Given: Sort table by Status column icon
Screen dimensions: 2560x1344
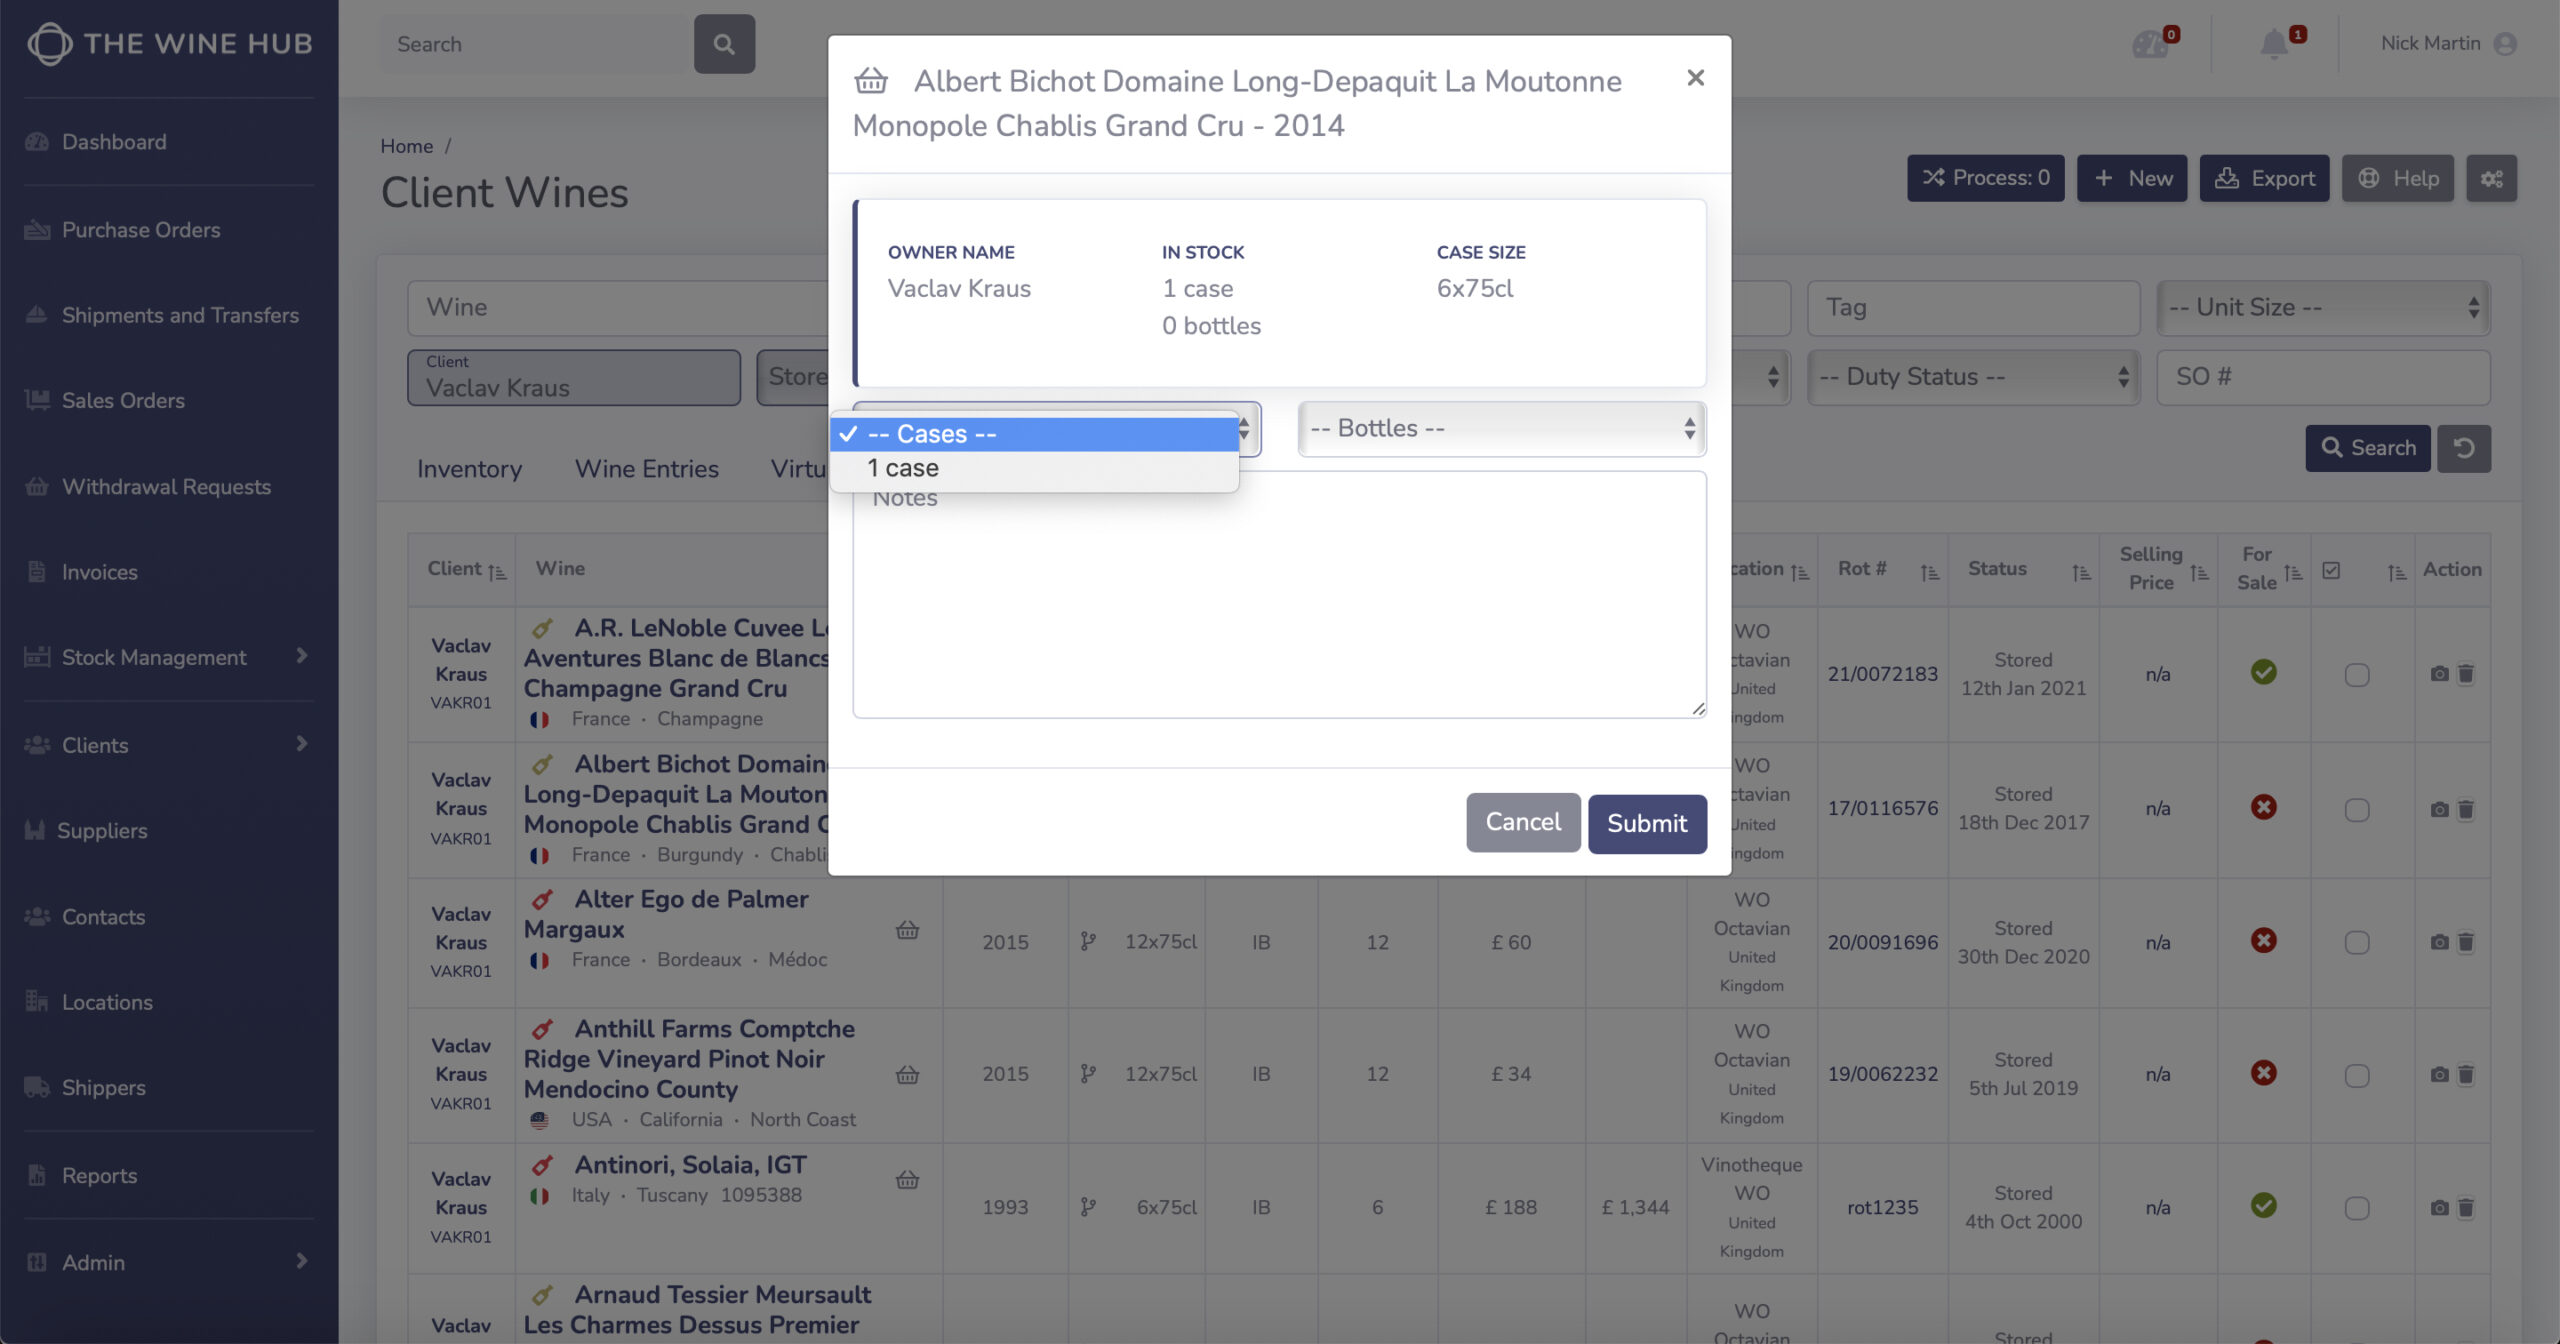Looking at the screenshot, I should click(x=2082, y=571).
